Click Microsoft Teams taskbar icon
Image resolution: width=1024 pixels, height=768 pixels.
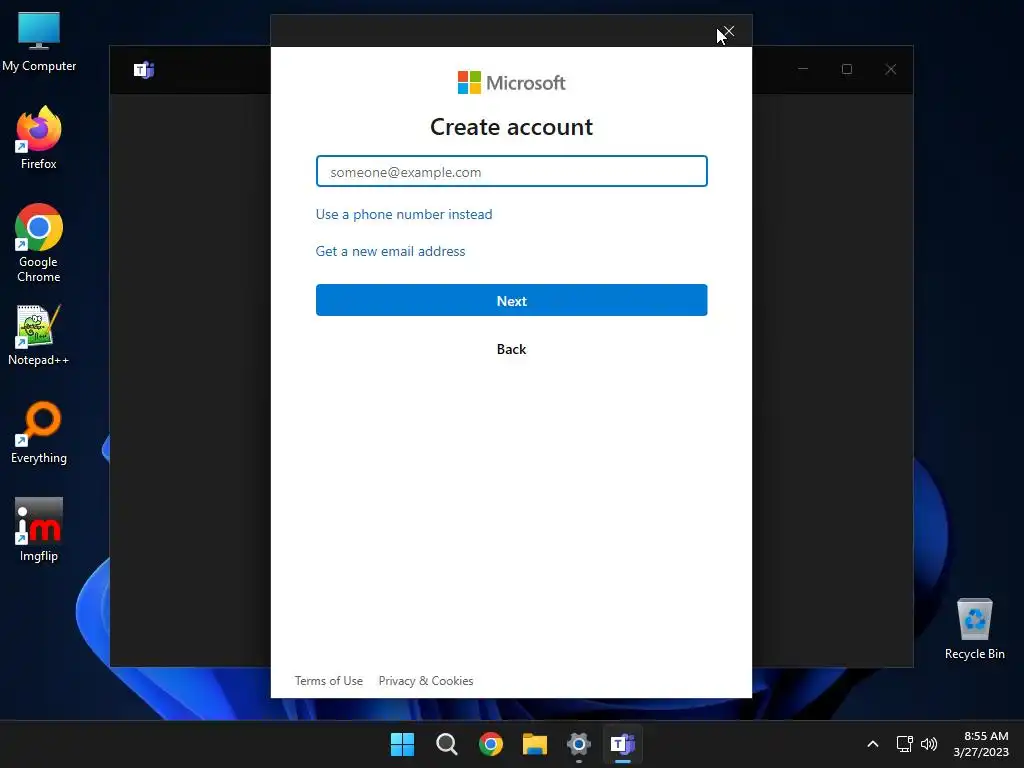(x=623, y=744)
